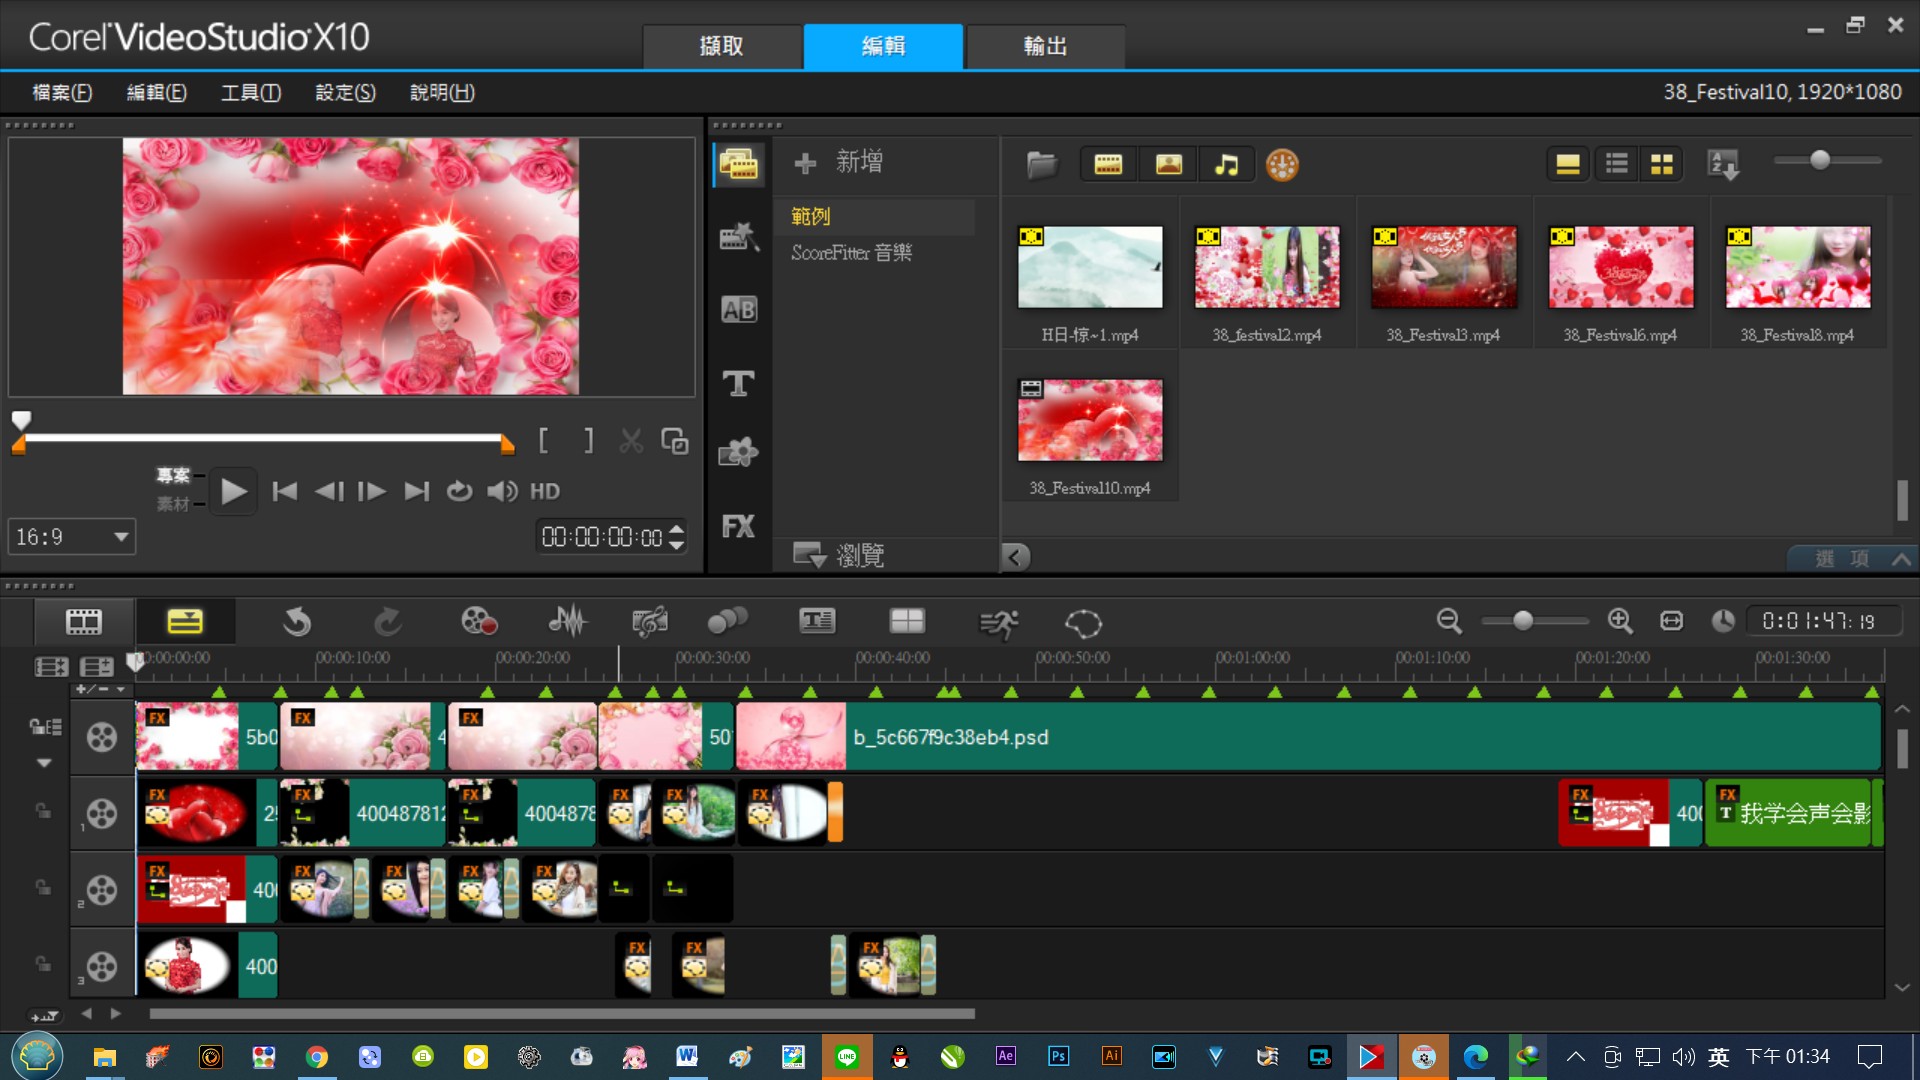Viewport: 1920px width, 1080px height.
Task: Open the multi-camera editor
Action: 907,622
